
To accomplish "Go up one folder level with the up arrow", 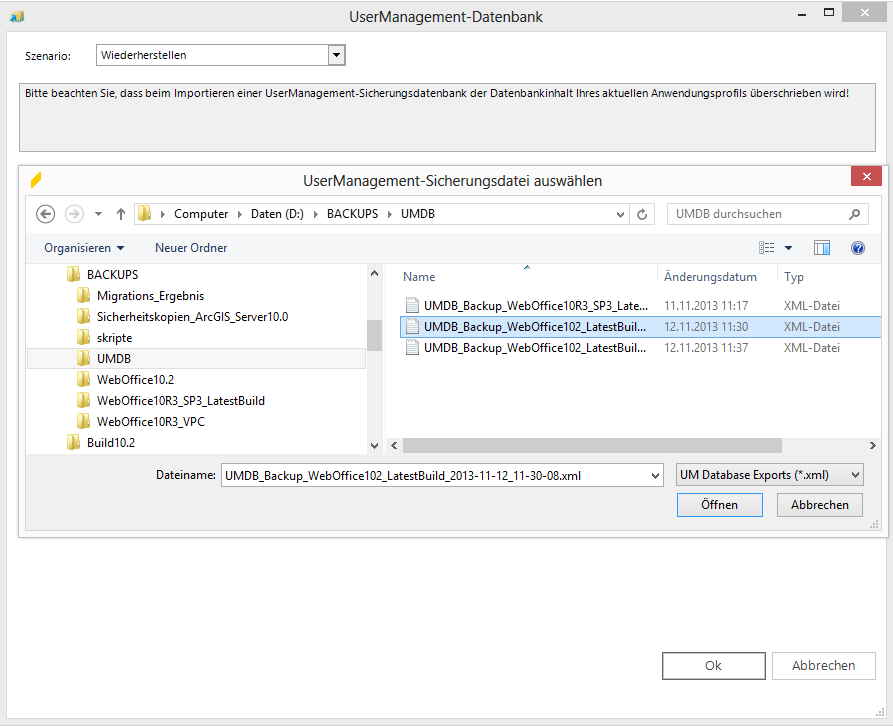I will pos(120,213).
